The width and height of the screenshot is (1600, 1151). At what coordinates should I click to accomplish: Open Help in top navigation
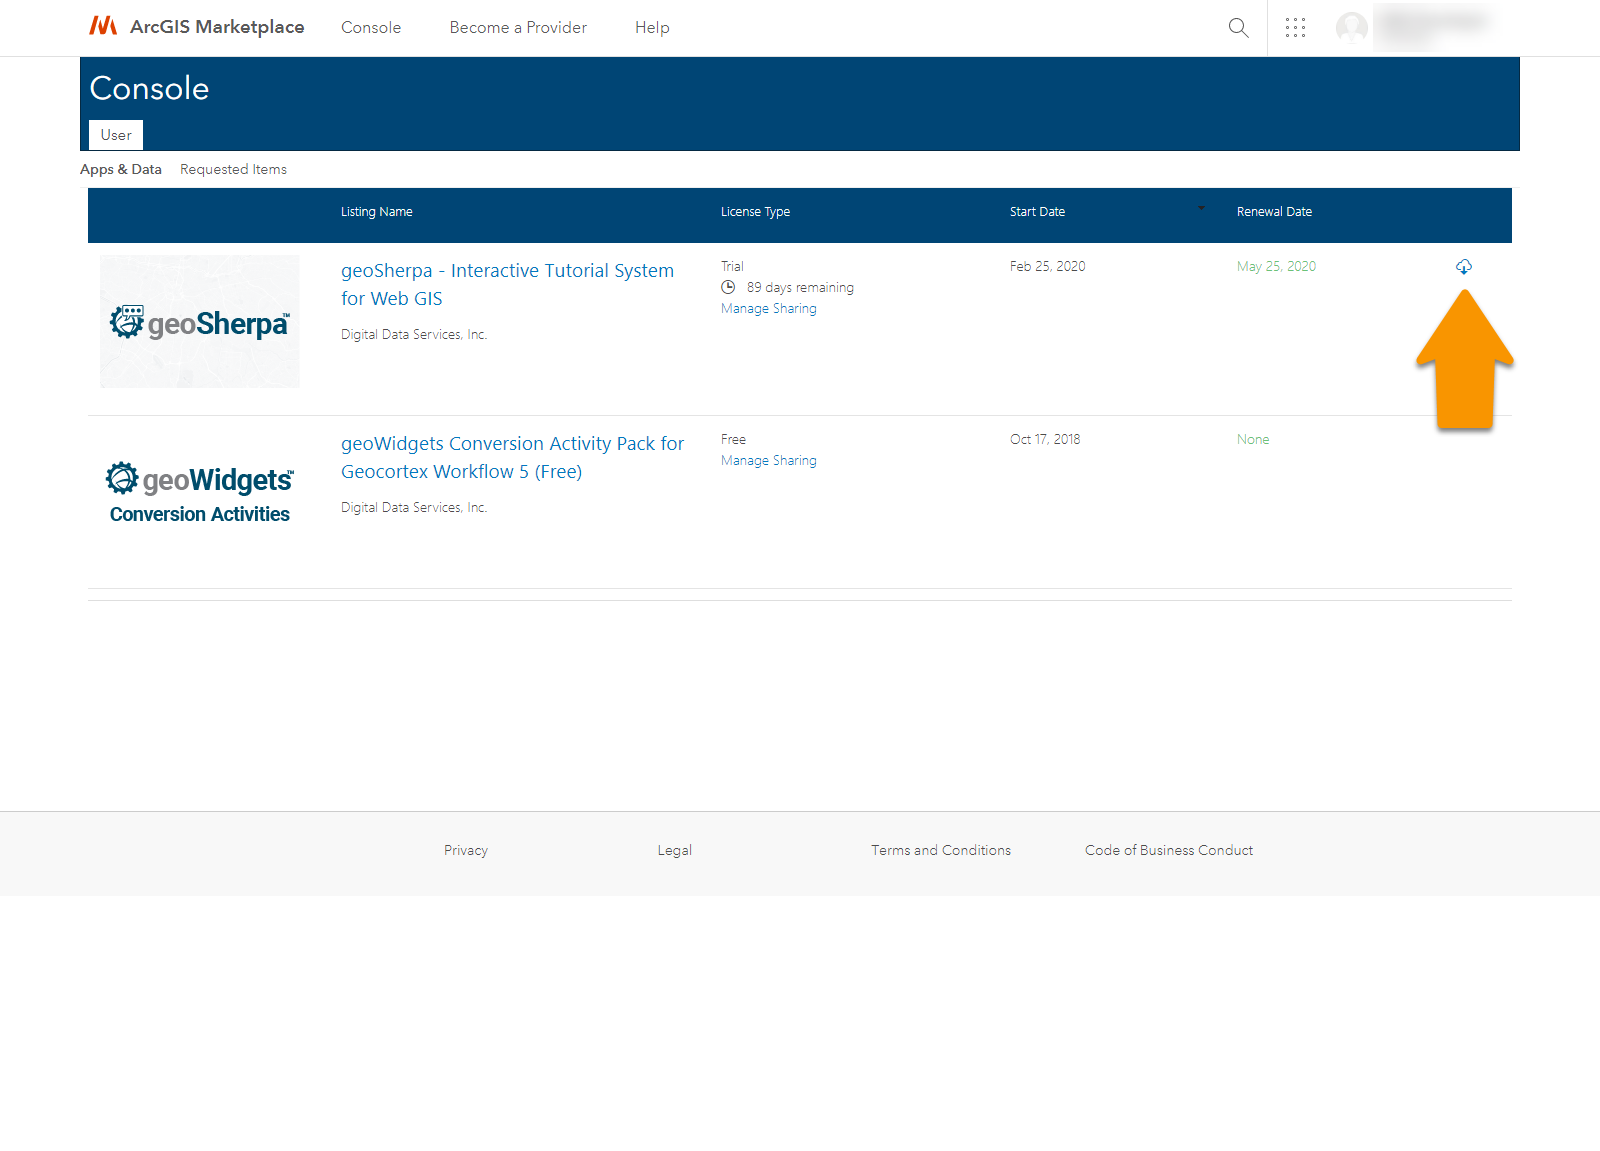coord(652,28)
